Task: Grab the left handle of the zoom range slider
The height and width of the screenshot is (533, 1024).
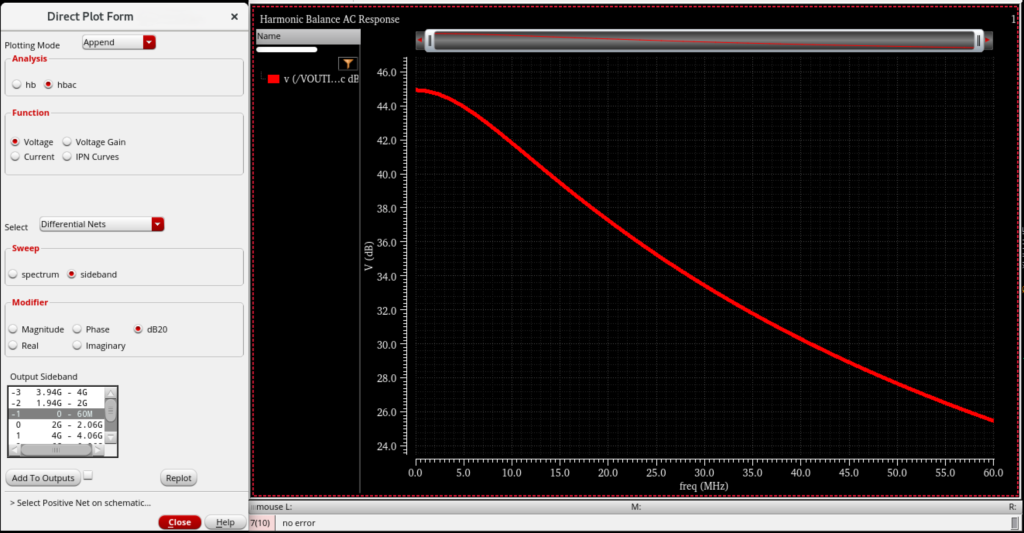Action: (x=429, y=41)
